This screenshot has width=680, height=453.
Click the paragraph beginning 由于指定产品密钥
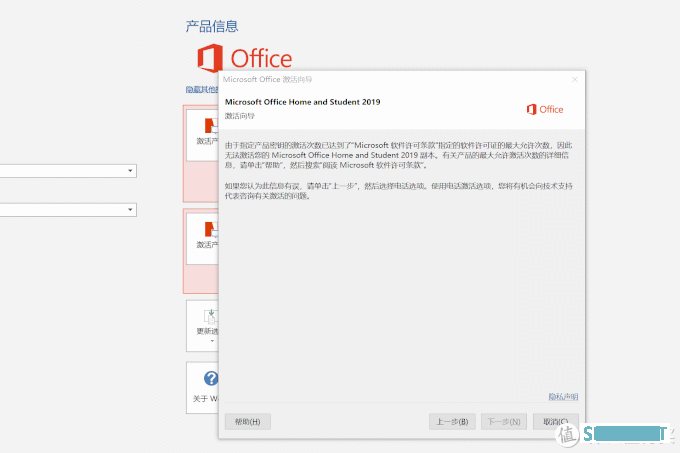tap(398, 155)
